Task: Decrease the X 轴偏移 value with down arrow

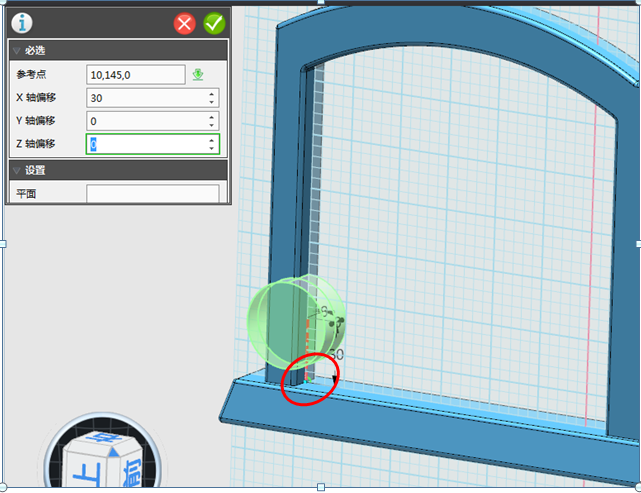Action: tap(211, 102)
